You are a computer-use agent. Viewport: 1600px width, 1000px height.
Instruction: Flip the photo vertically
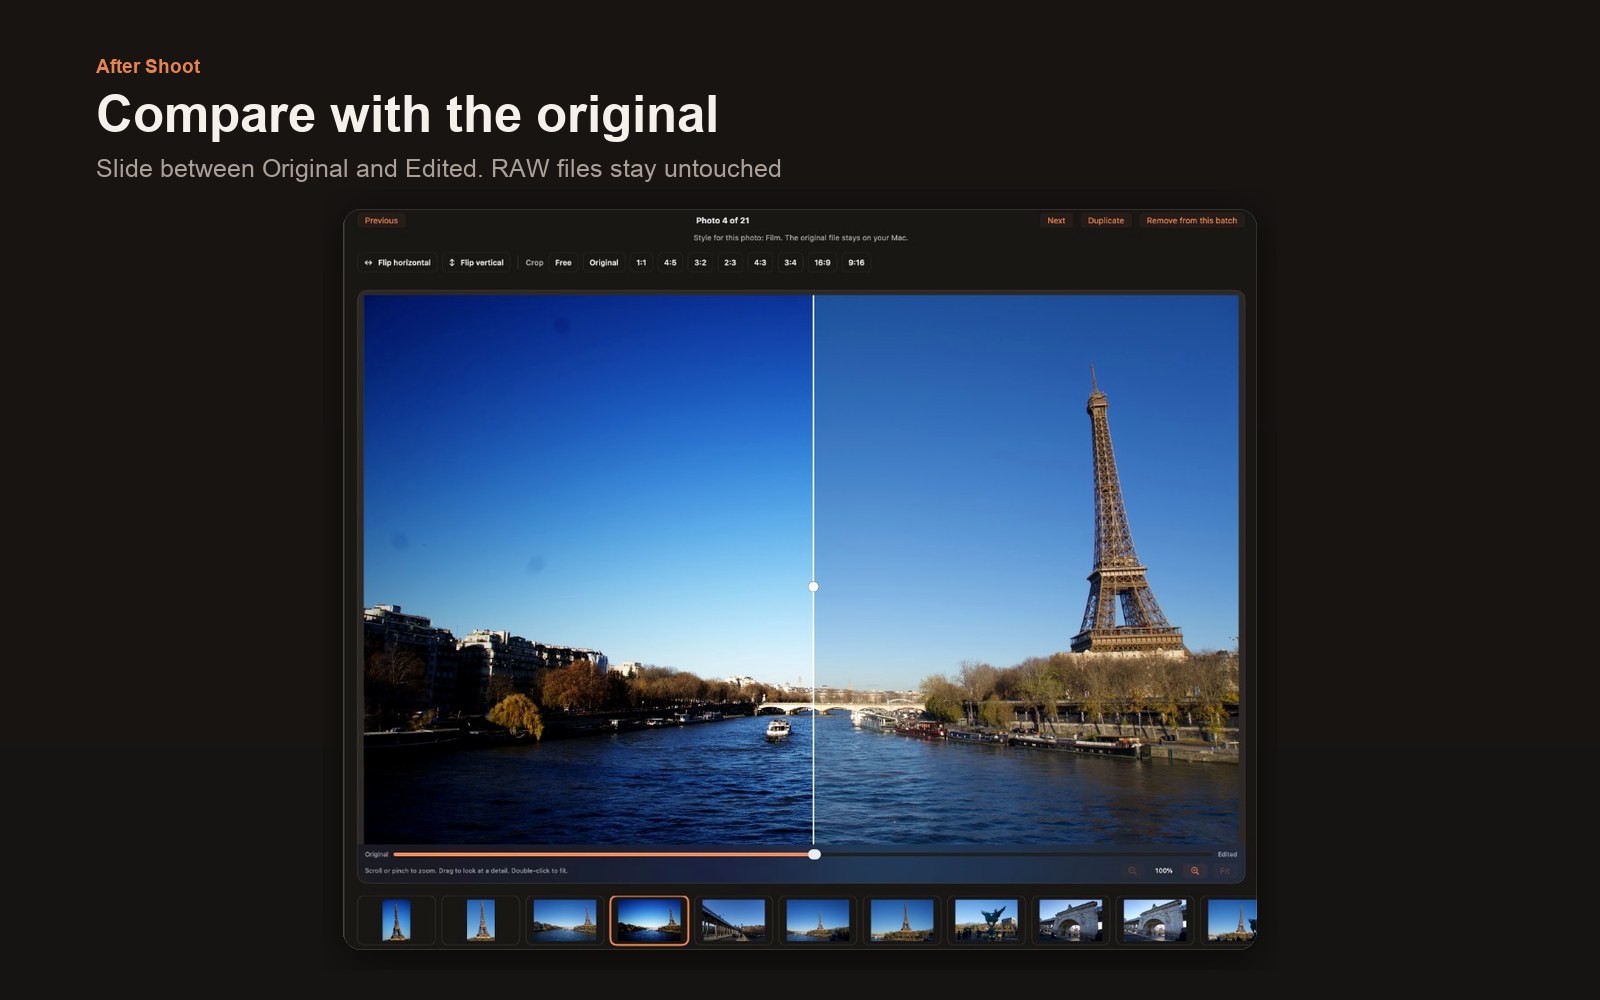tap(476, 263)
